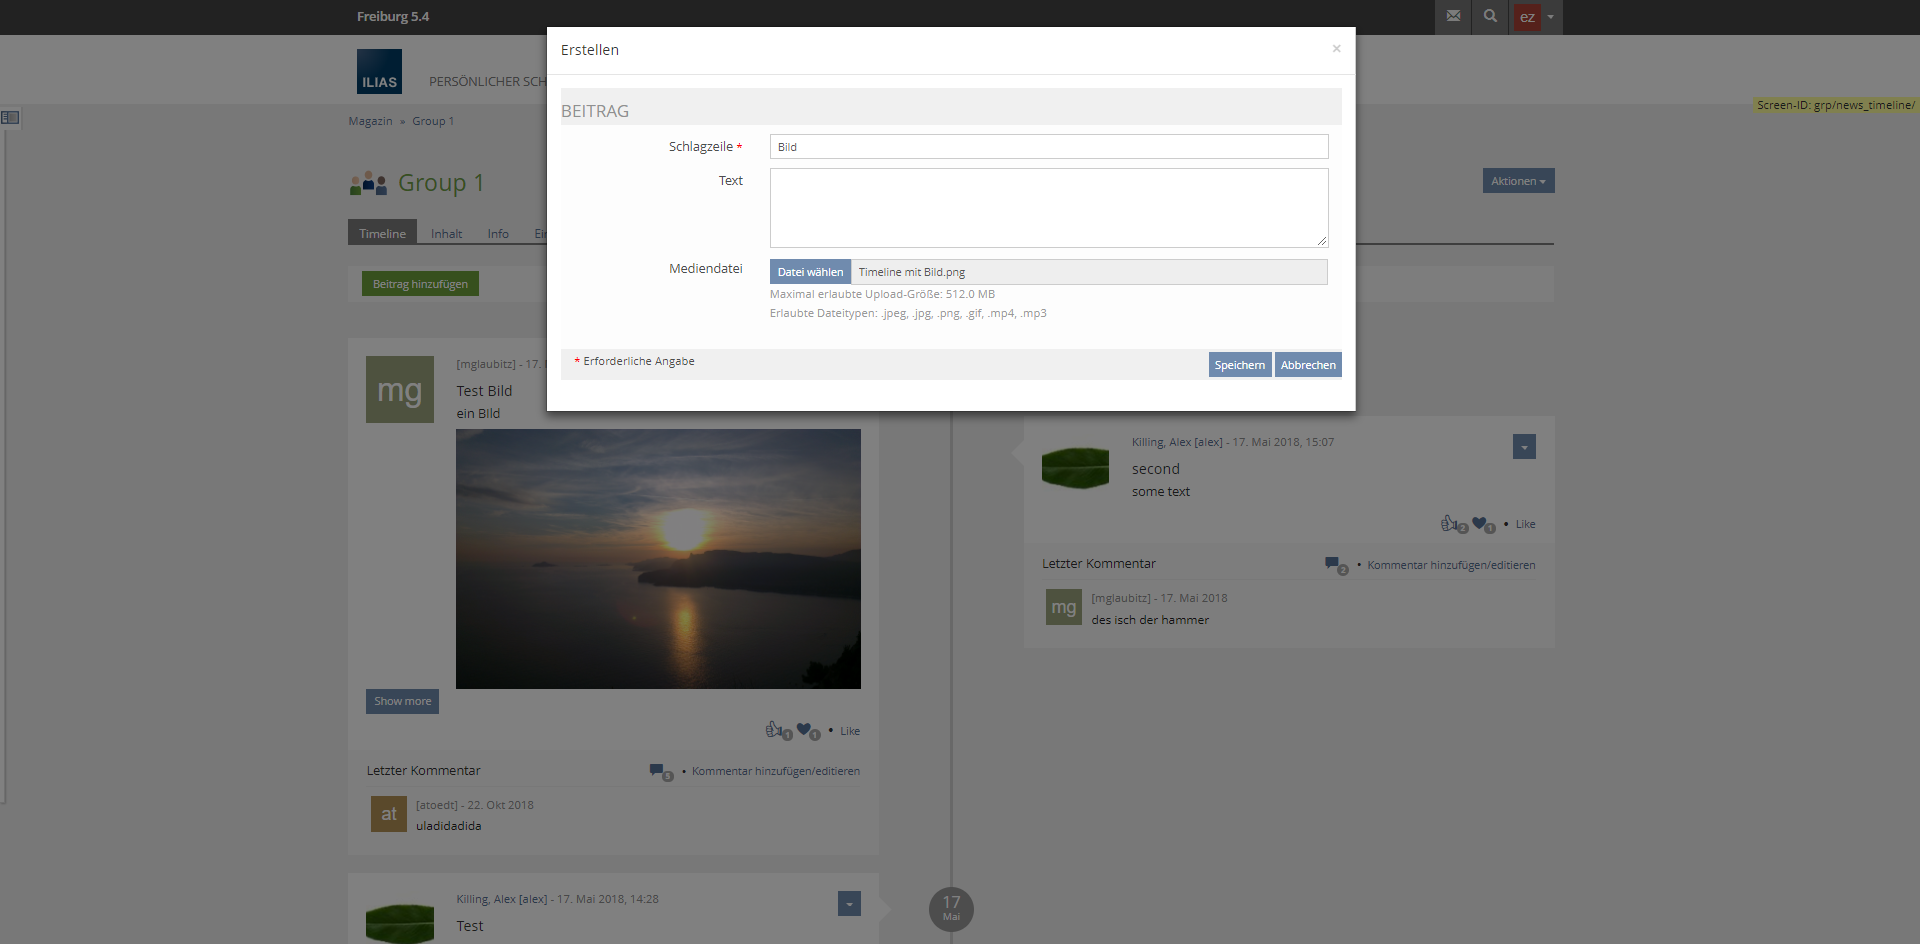Toggle the left side panel icon
Viewport: 1920px width, 944px height.
click(x=10, y=117)
